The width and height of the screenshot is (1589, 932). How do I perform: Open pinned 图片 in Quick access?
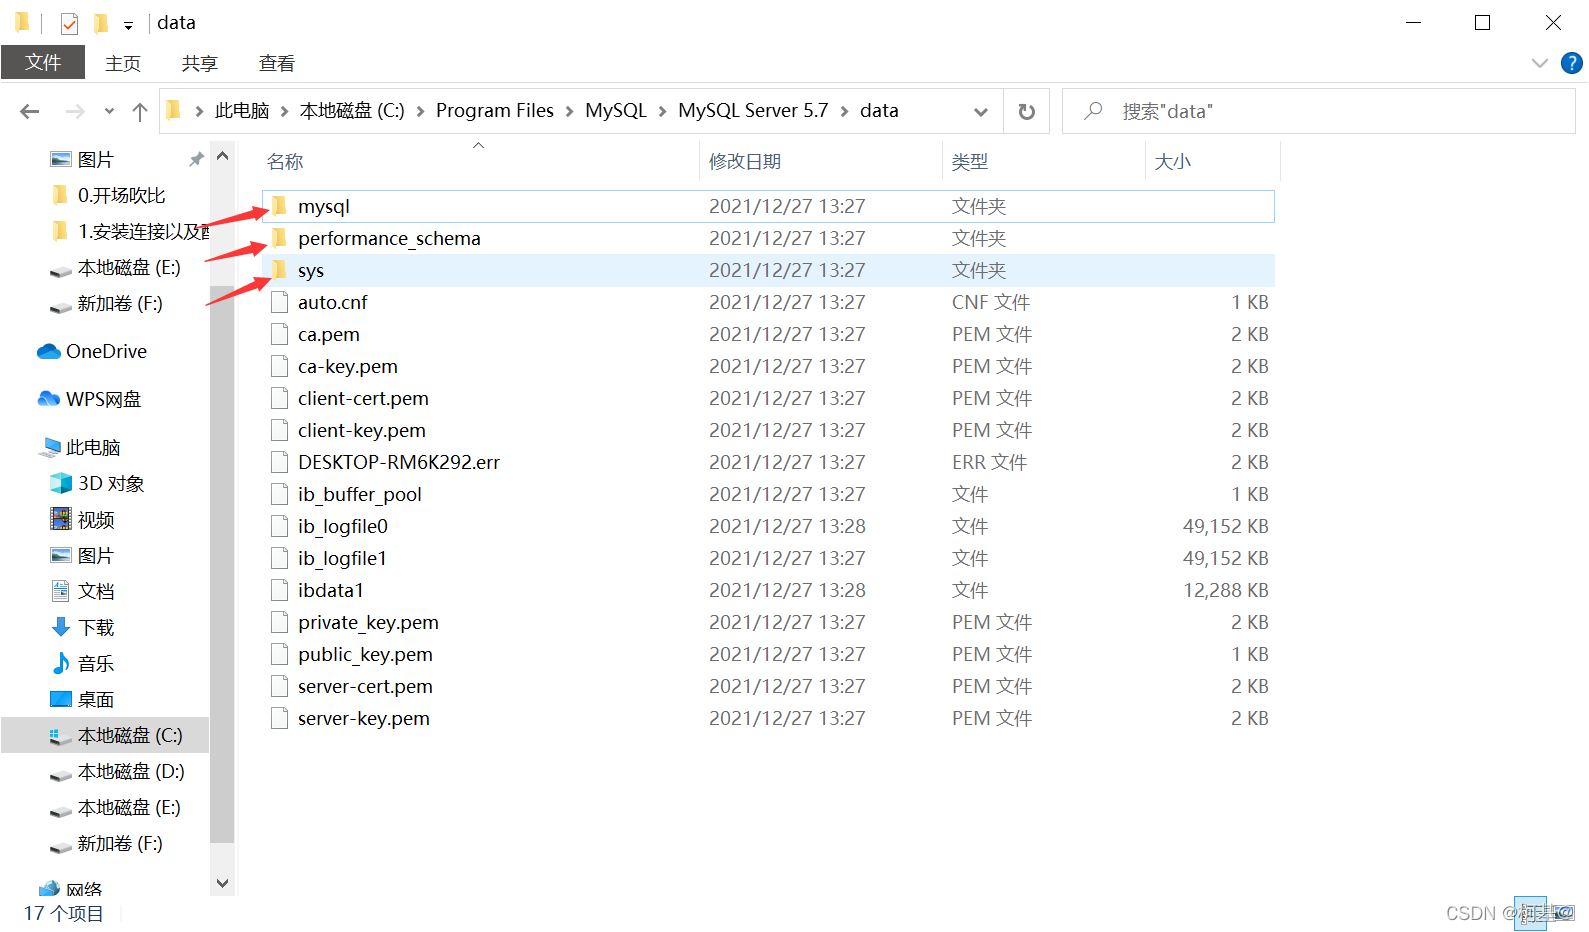tap(96, 160)
